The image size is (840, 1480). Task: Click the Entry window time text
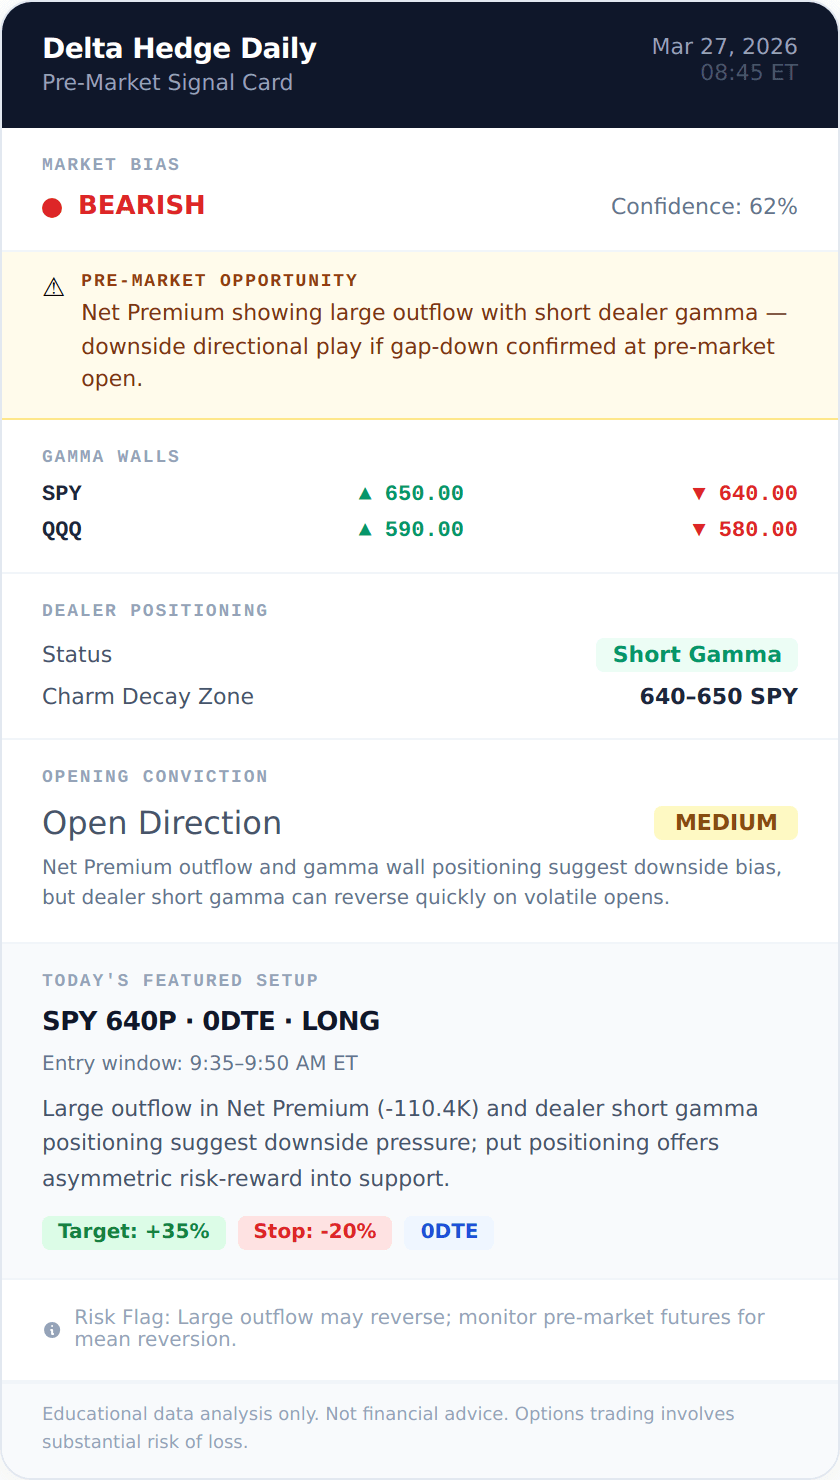pos(200,1063)
